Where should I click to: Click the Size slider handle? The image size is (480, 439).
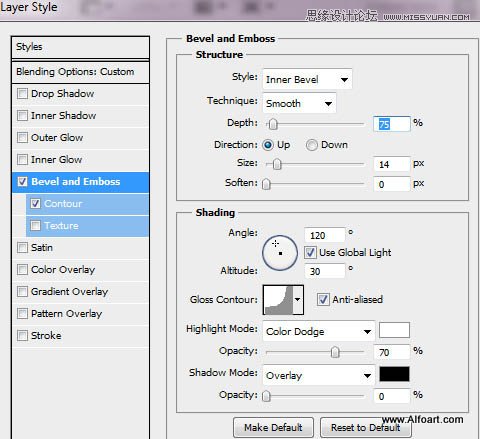[277, 164]
